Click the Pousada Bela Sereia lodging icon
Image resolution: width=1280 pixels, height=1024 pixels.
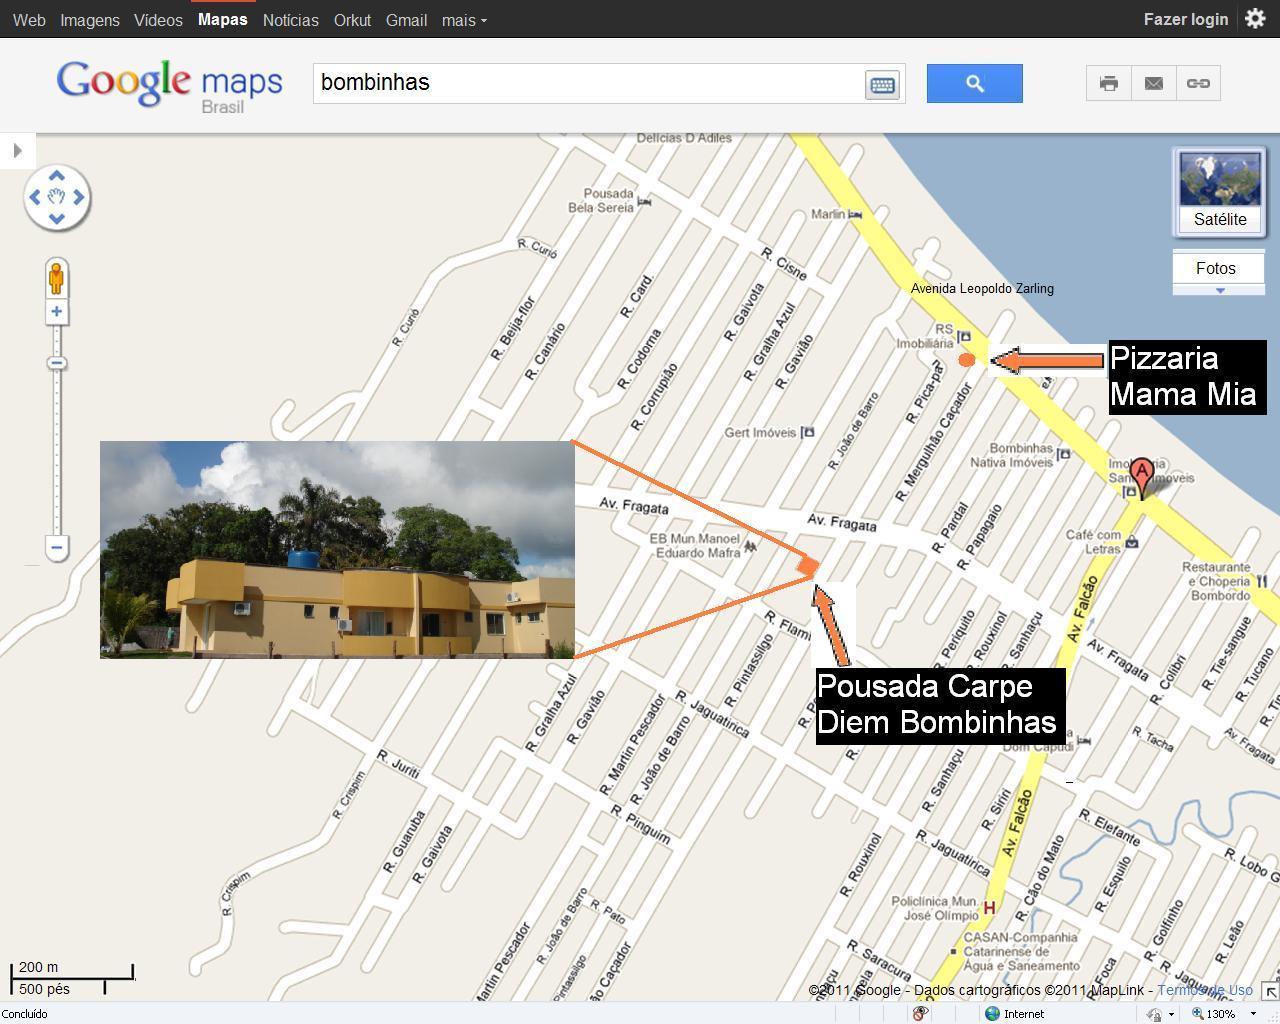point(644,201)
